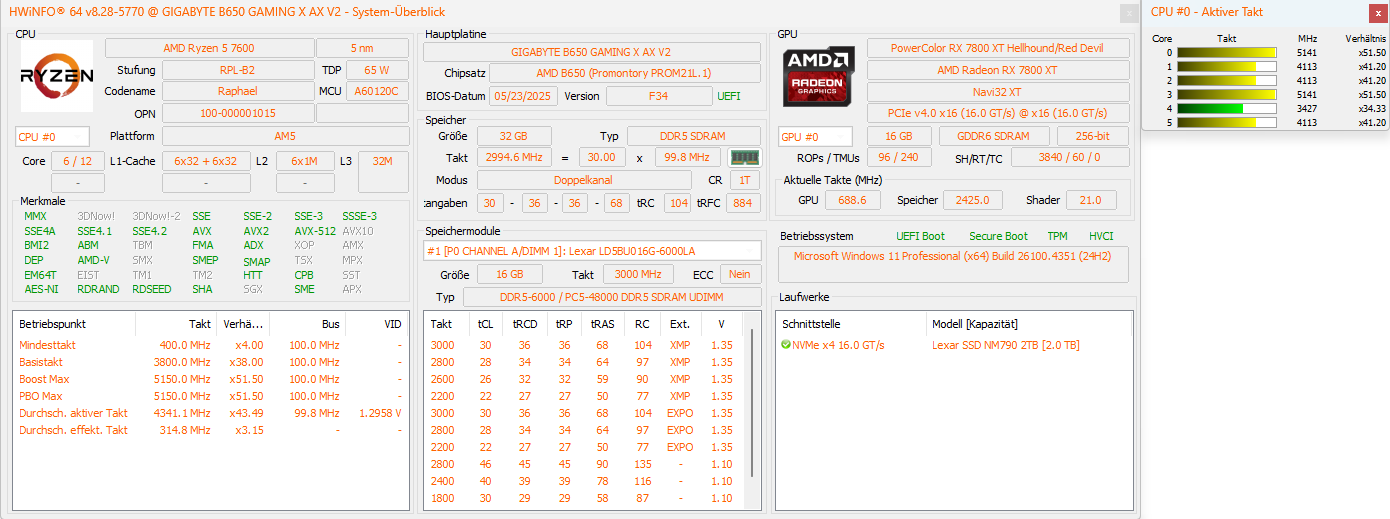Screen dimensions: 1390x519
Task: Click the Core 5 clock bar
Action: tap(1227, 123)
